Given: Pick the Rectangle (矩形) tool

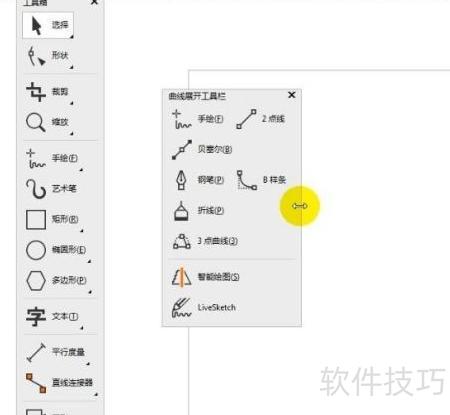Looking at the screenshot, I should coord(53,219).
